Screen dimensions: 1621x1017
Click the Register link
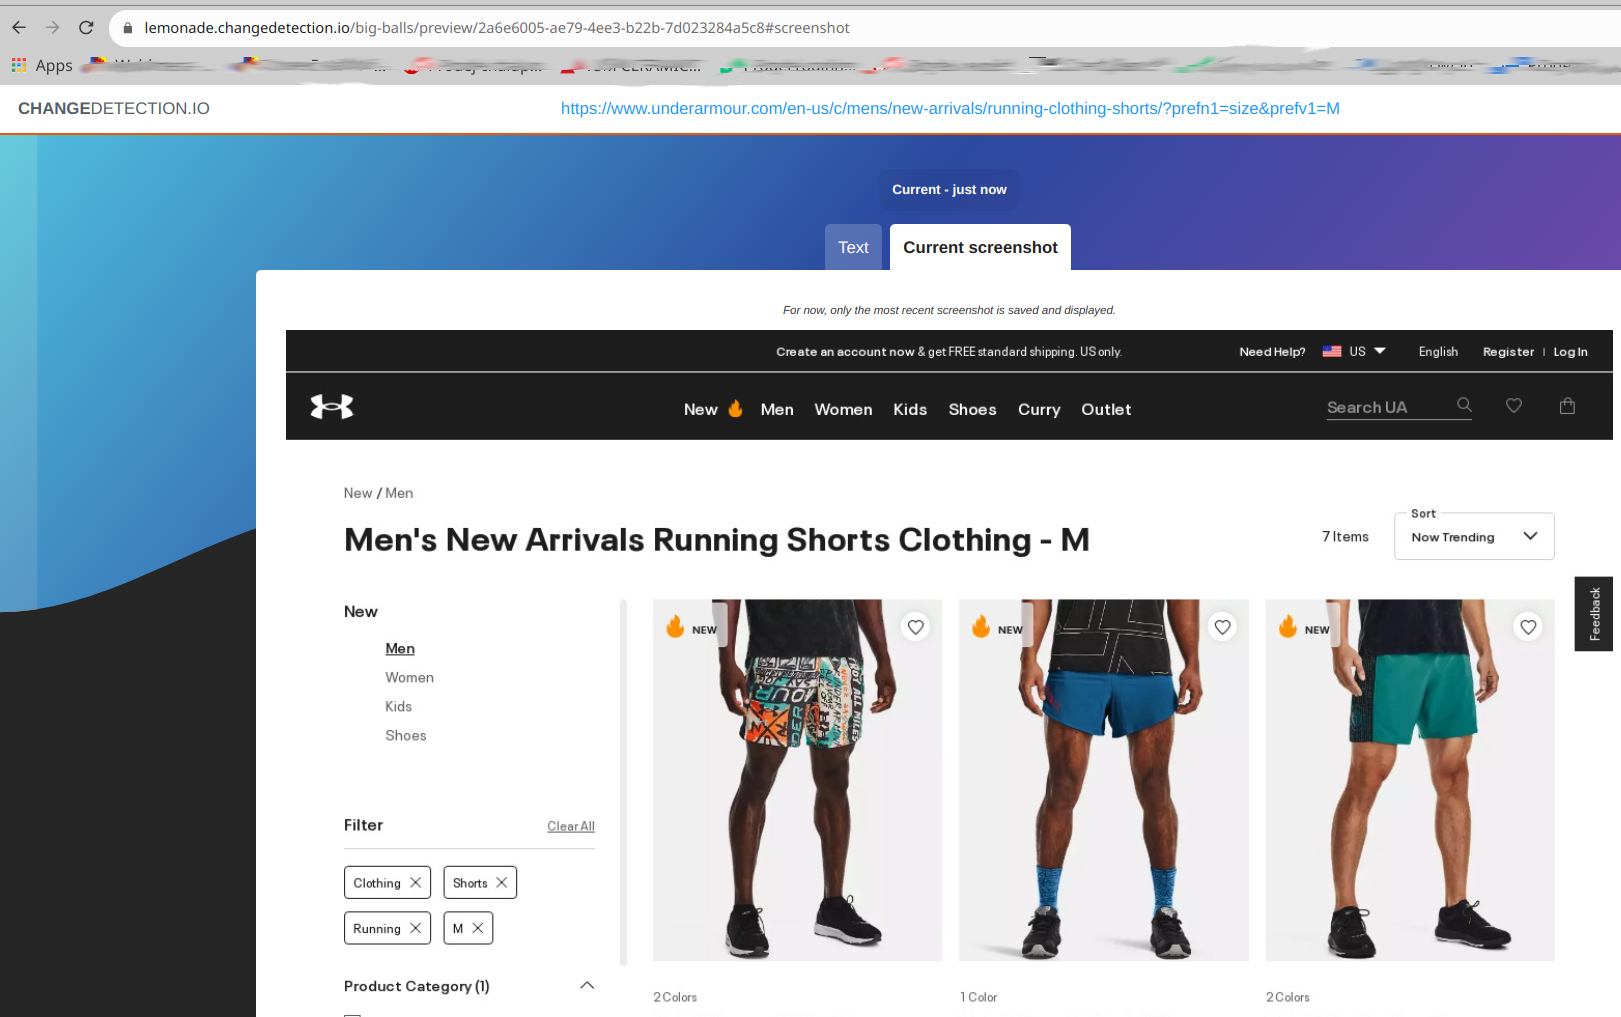pyautogui.click(x=1508, y=352)
